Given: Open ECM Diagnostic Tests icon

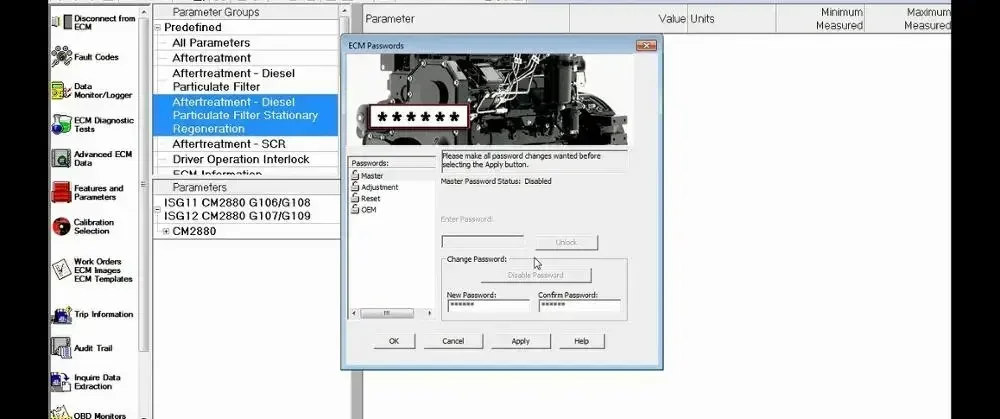Looking at the screenshot, I should click(x=61, y=124).
